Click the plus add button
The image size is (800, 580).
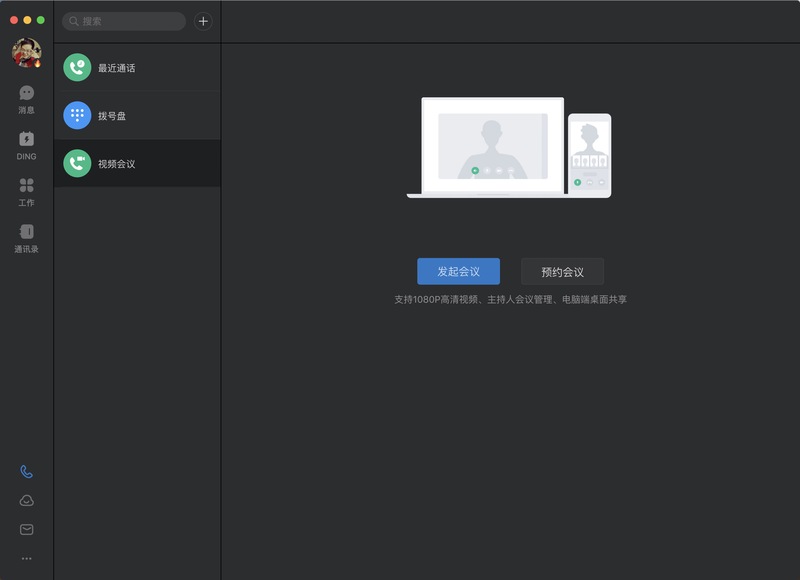(203, 21)
